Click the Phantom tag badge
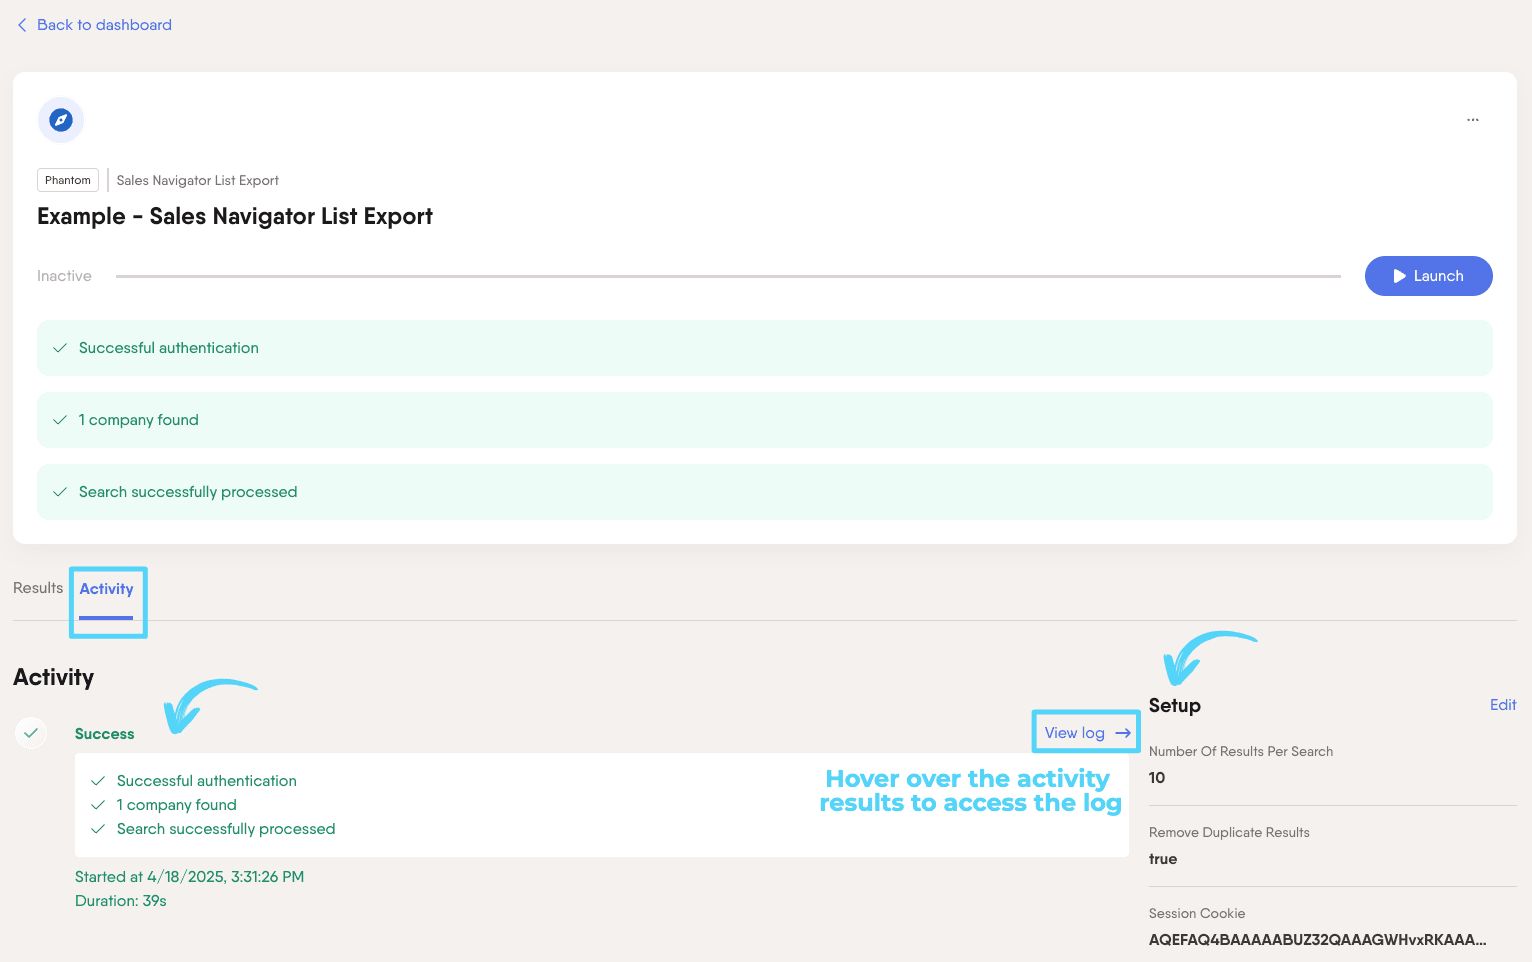The width and height of the screenshot is (1532, 962). (68, 180)
